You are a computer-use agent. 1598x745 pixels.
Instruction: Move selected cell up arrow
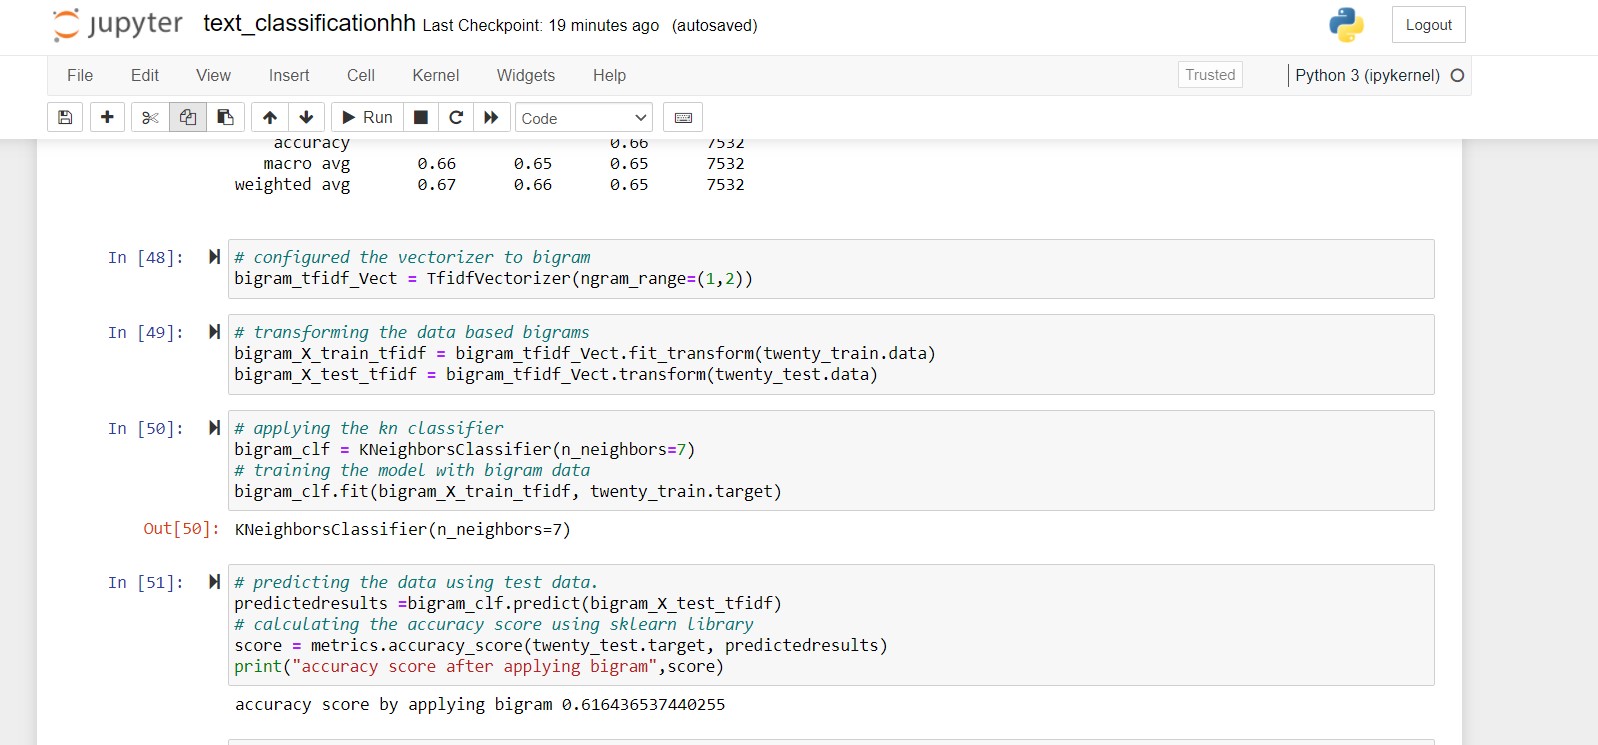[x=270, y=117]
